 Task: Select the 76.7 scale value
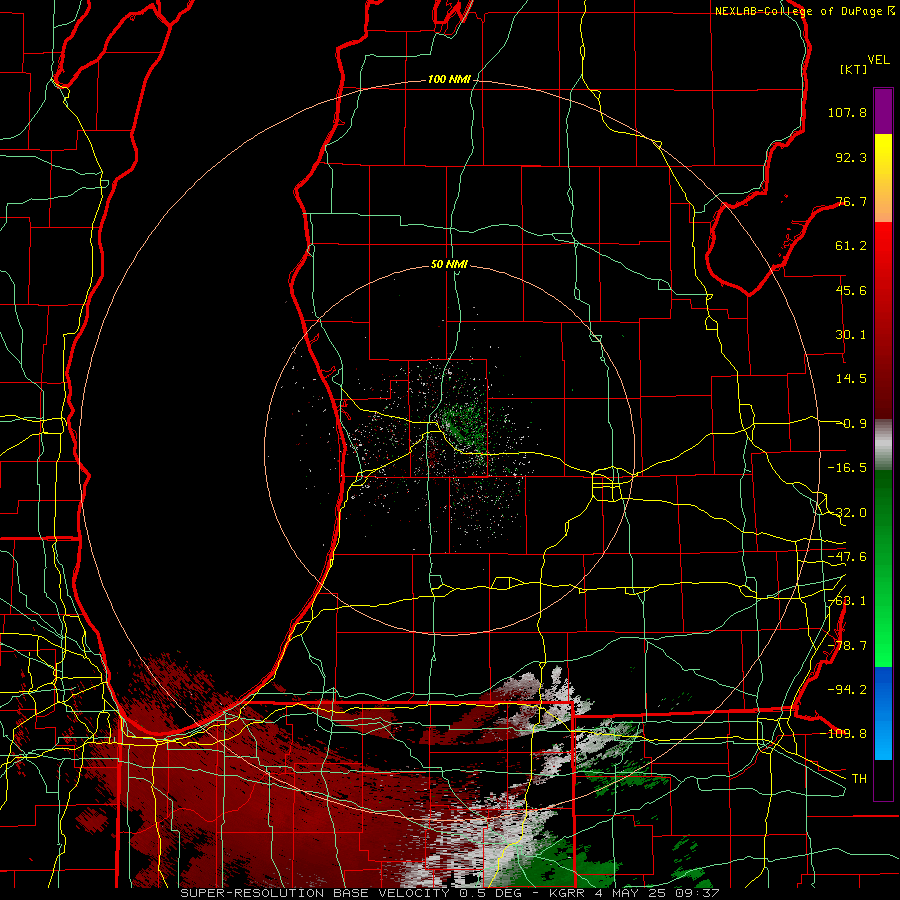(851, 201)
